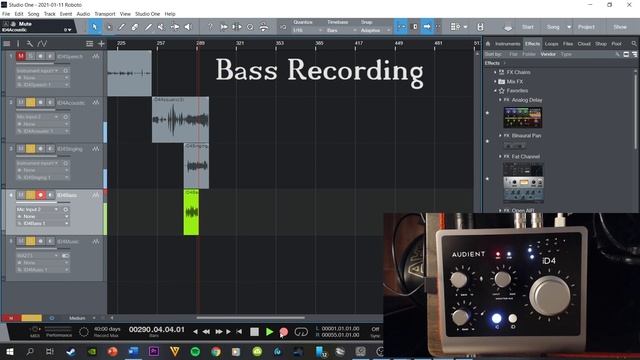Select the Range tool

point(108,27)
